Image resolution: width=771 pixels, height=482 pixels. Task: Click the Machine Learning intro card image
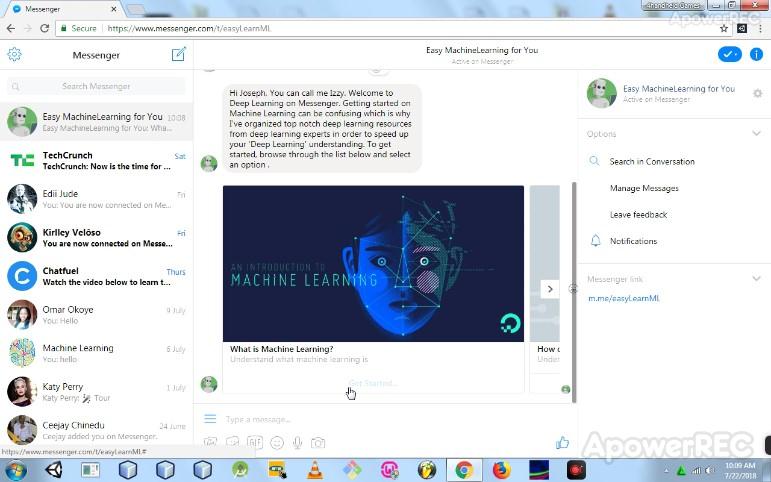(x=373, y=264)
